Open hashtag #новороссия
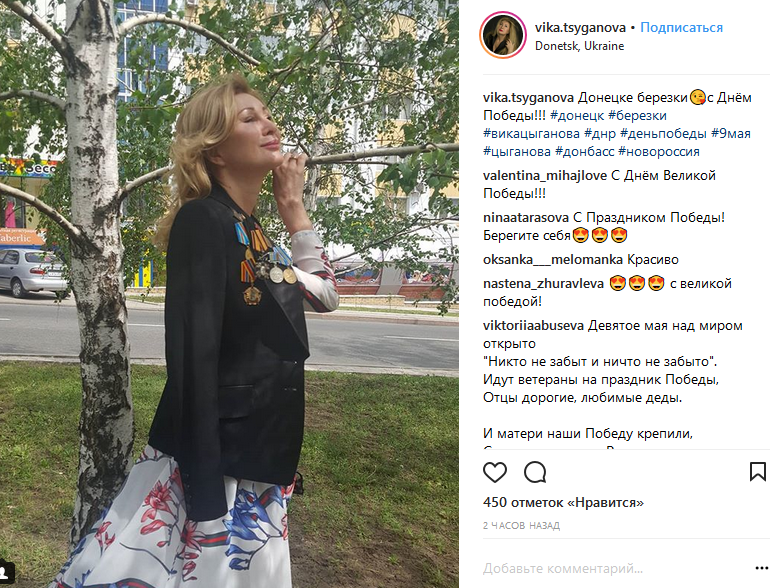The height and width of the screenshot is (588, 775). 659,151
